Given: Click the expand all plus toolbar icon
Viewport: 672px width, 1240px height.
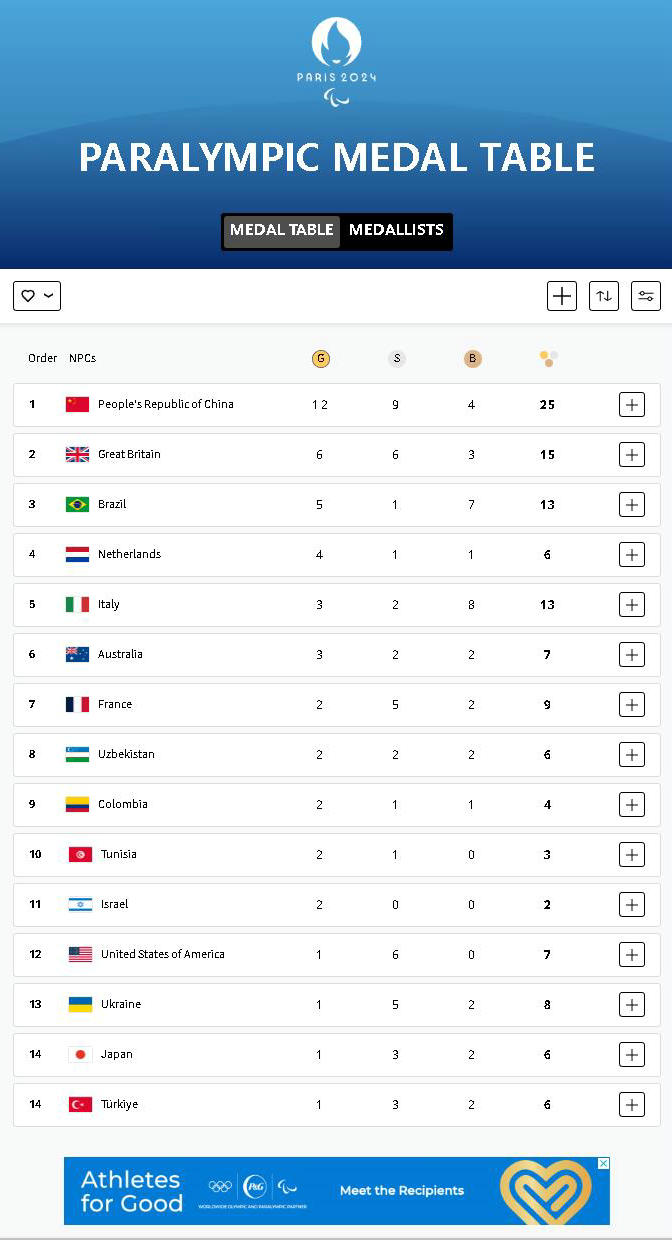Looking at the screenshot, I should (562, 296).
